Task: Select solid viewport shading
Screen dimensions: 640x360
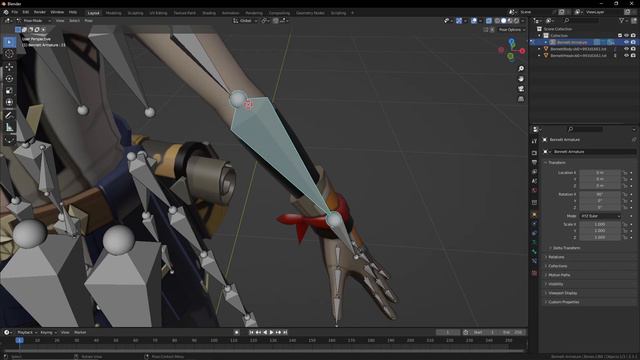Action: pos(504,20)
